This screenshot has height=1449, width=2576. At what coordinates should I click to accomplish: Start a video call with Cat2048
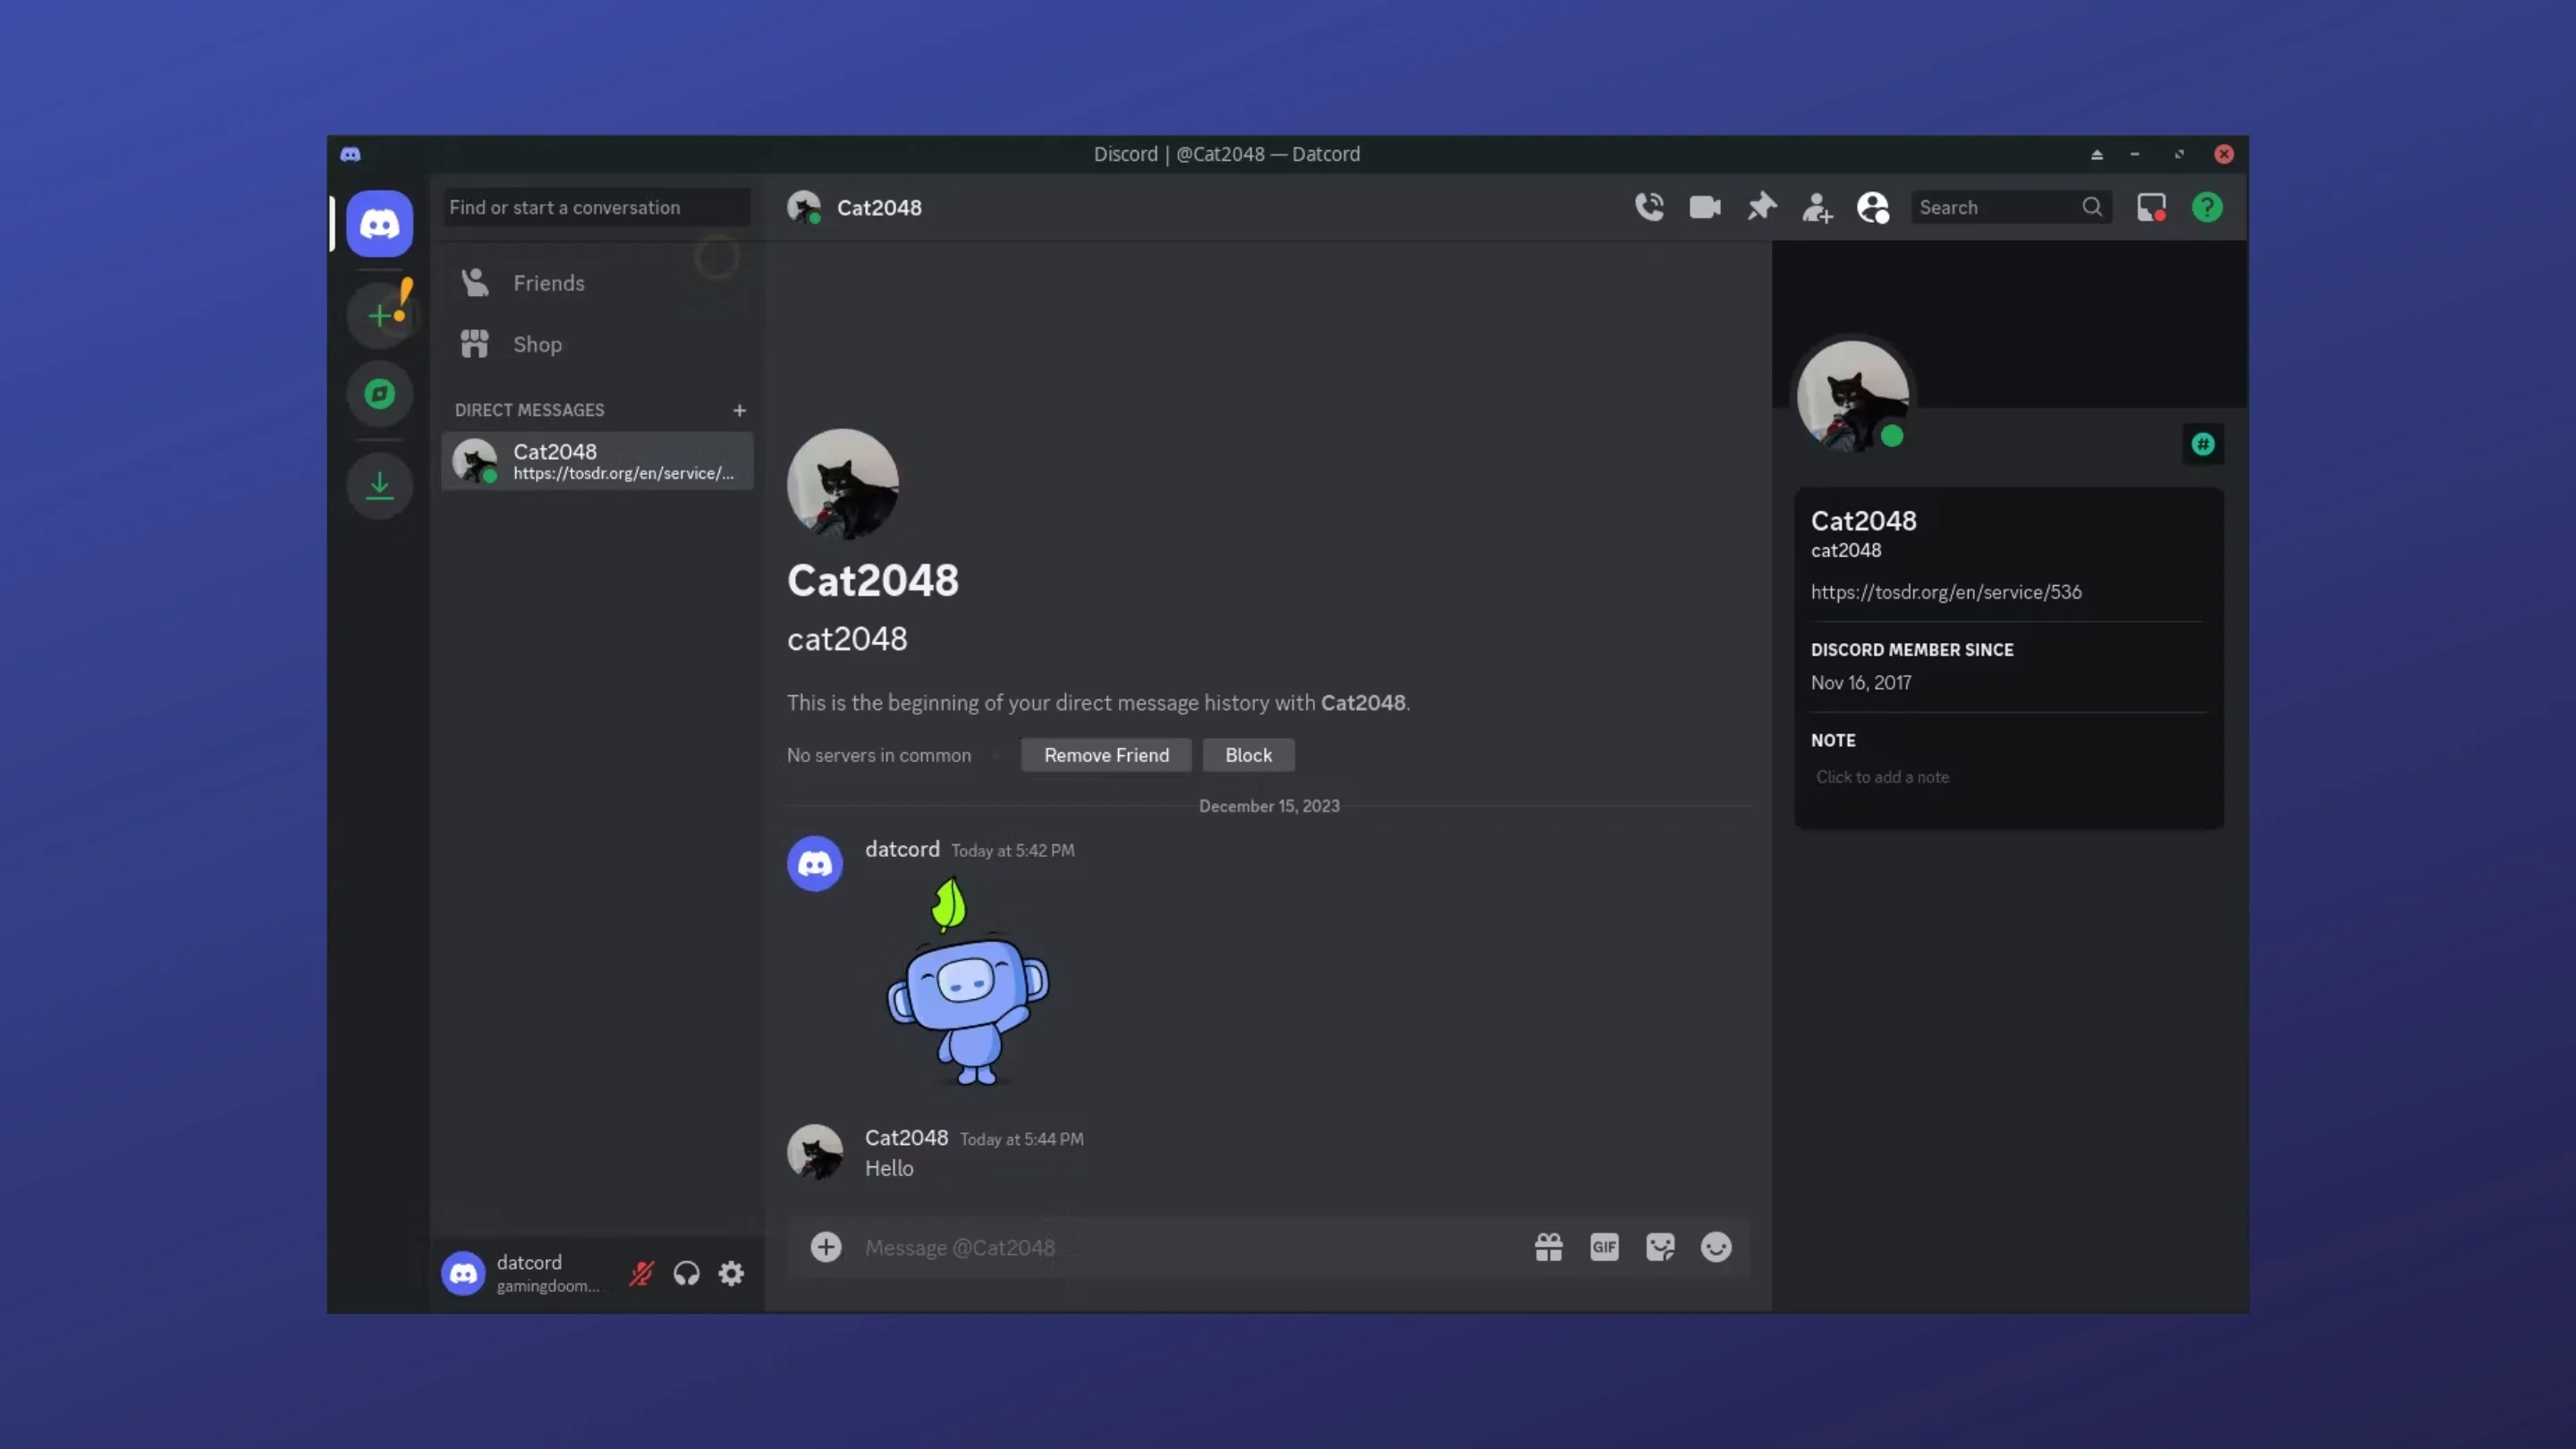[x=1705, y=207]
